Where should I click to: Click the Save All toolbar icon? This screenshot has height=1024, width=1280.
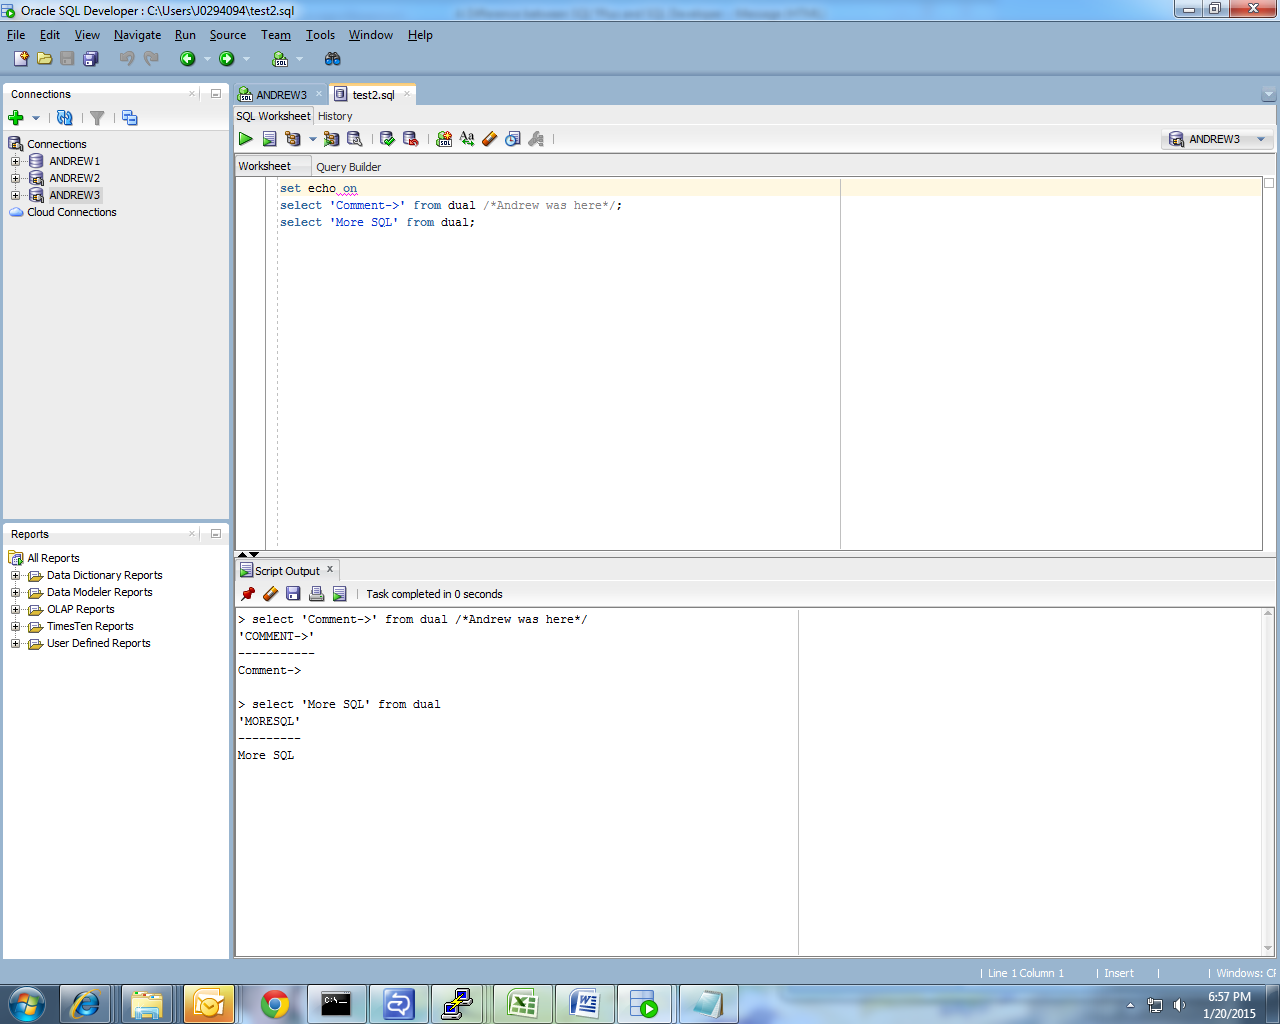click(x=90, y=59)
